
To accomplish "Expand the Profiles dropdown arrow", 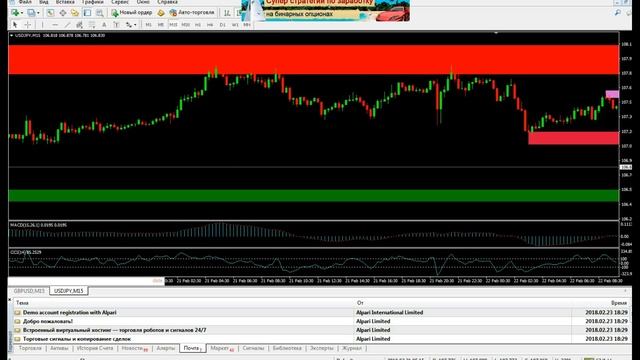I will (38, 13).
